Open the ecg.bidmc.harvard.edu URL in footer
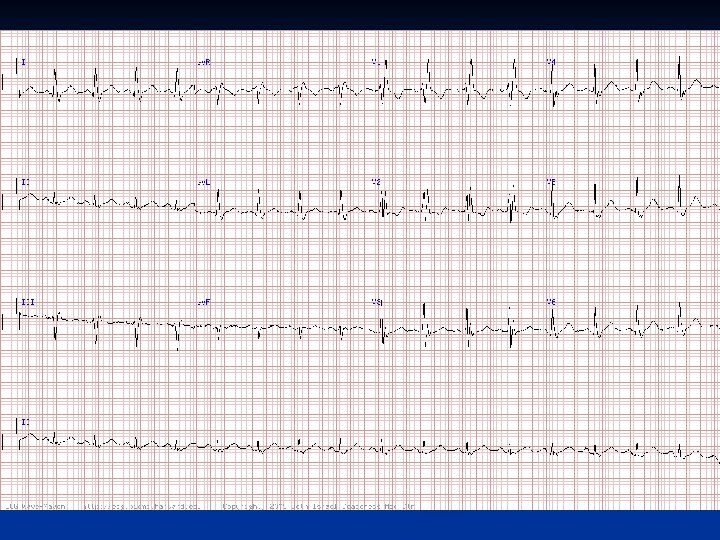This screenshot has height=540, width=720. (142, 506)
